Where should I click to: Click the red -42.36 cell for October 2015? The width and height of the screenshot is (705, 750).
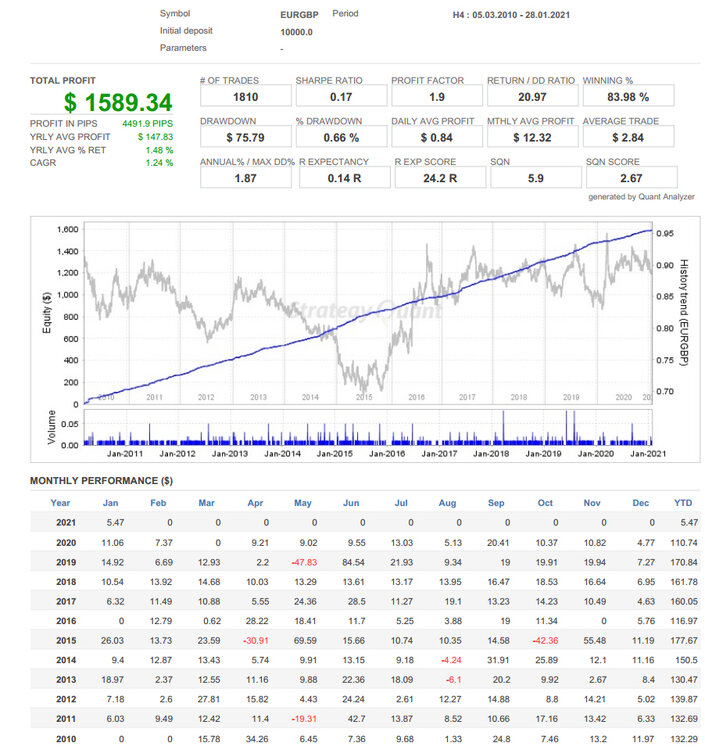(x=545, y=640)
